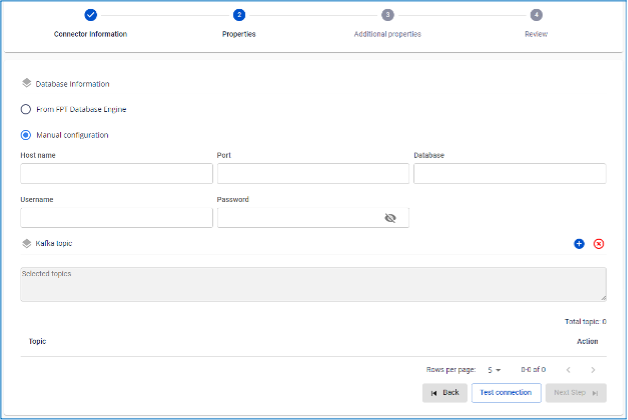Viewport: 628px width, 420px height.
Task: Choose From FPT Database Engine radio option
Action: pyautogui.click(x=26, y=109)
